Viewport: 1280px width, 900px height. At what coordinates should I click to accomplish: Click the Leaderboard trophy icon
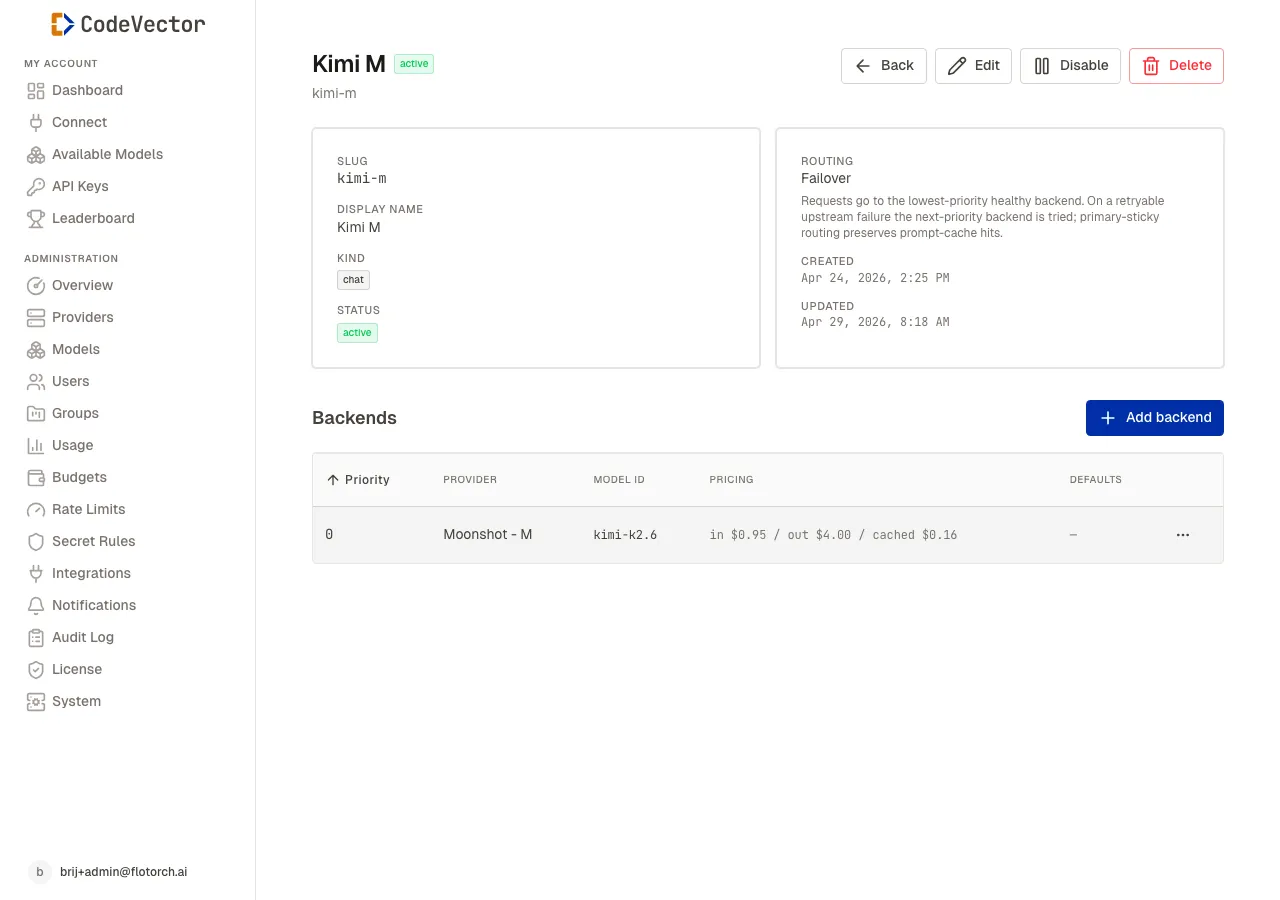(36, 218)
